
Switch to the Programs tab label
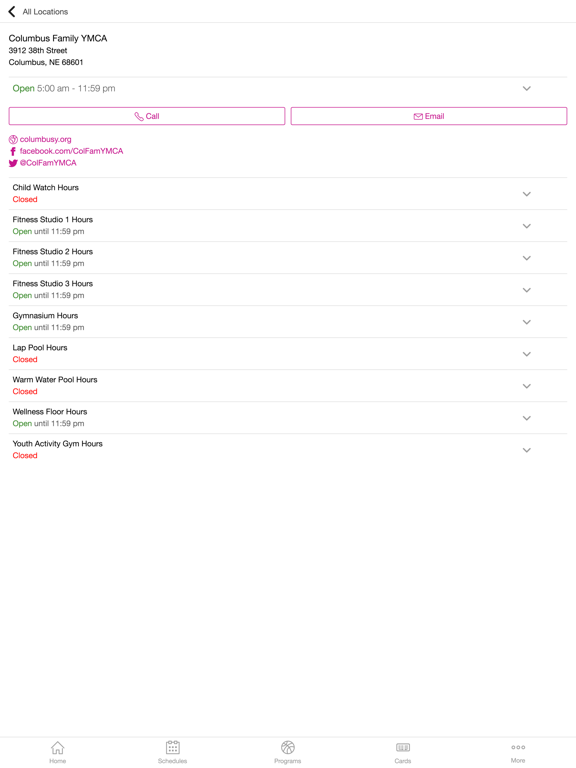pos(288,761)
